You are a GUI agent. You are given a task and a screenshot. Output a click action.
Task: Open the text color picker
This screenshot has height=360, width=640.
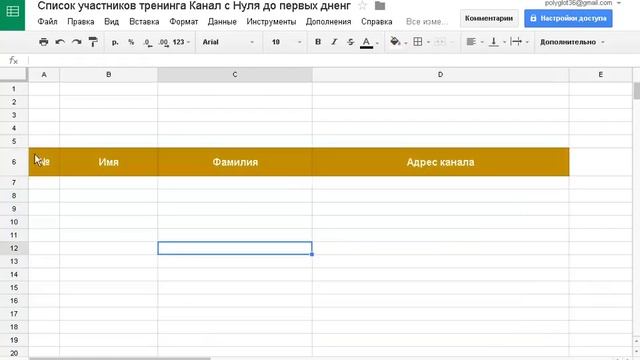(x=367, y=42)
